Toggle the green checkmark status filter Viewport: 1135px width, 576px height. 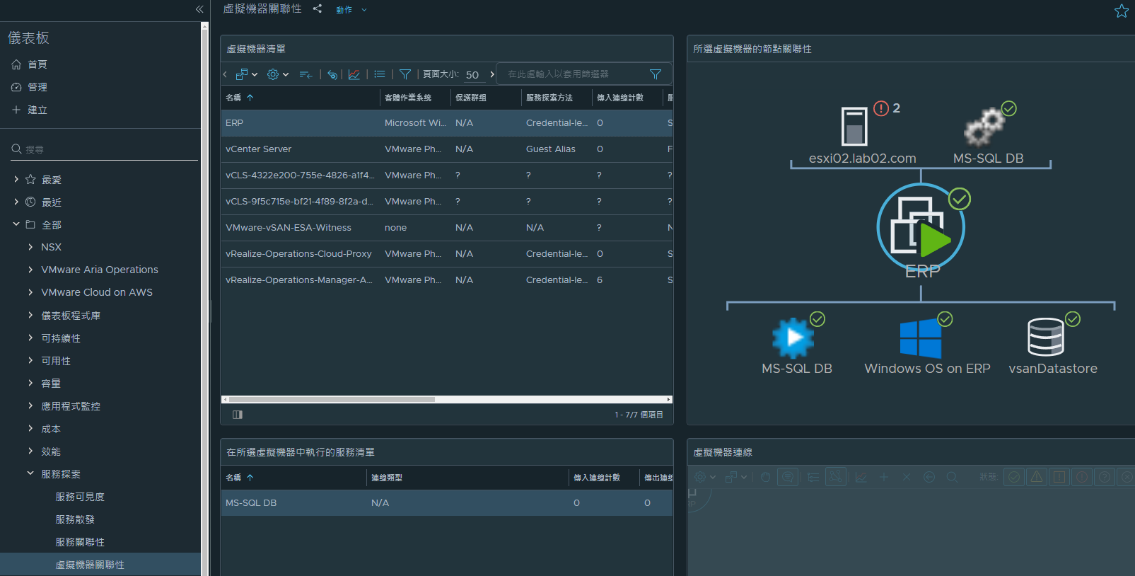pyautogui.click(x=1014, y=477)
